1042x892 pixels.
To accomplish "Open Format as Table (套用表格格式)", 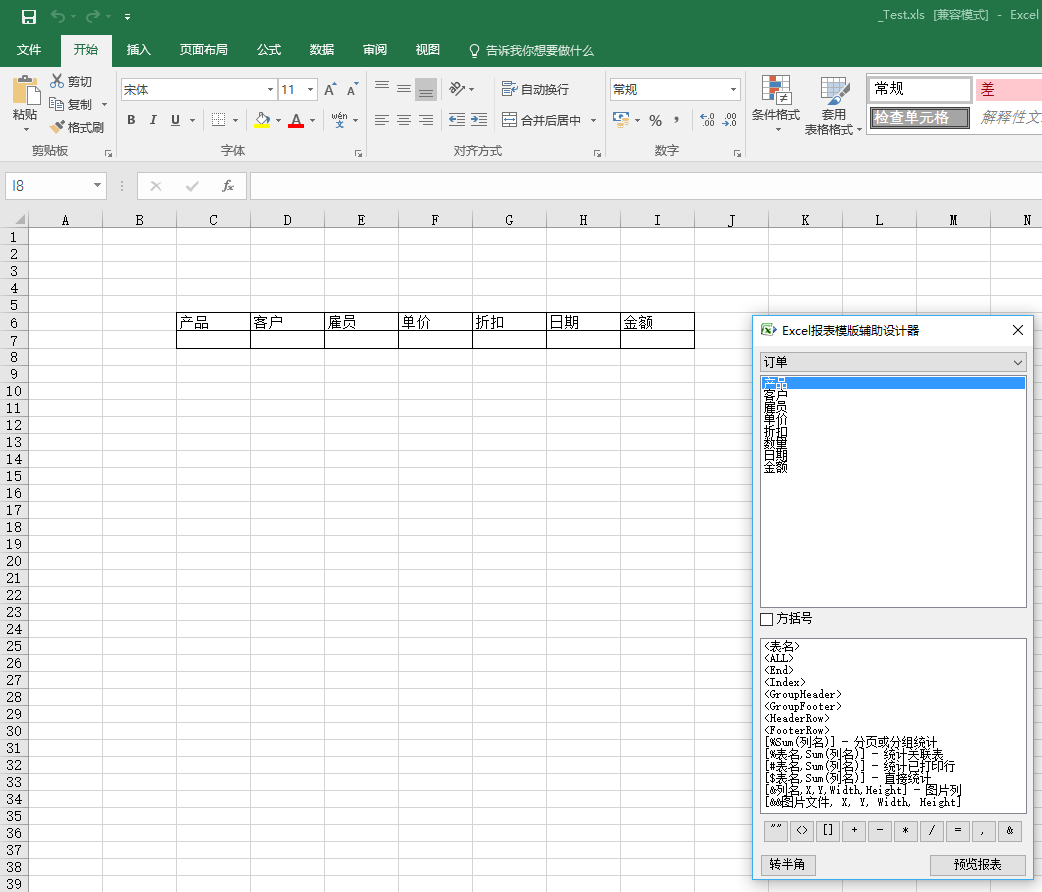I will pyautogui.click(x=833, y=105).
